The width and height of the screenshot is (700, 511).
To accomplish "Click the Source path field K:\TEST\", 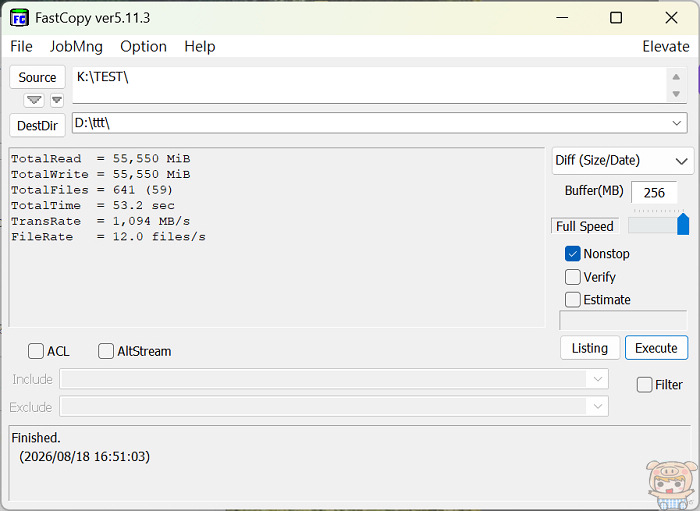I will (x=370, y=85).
